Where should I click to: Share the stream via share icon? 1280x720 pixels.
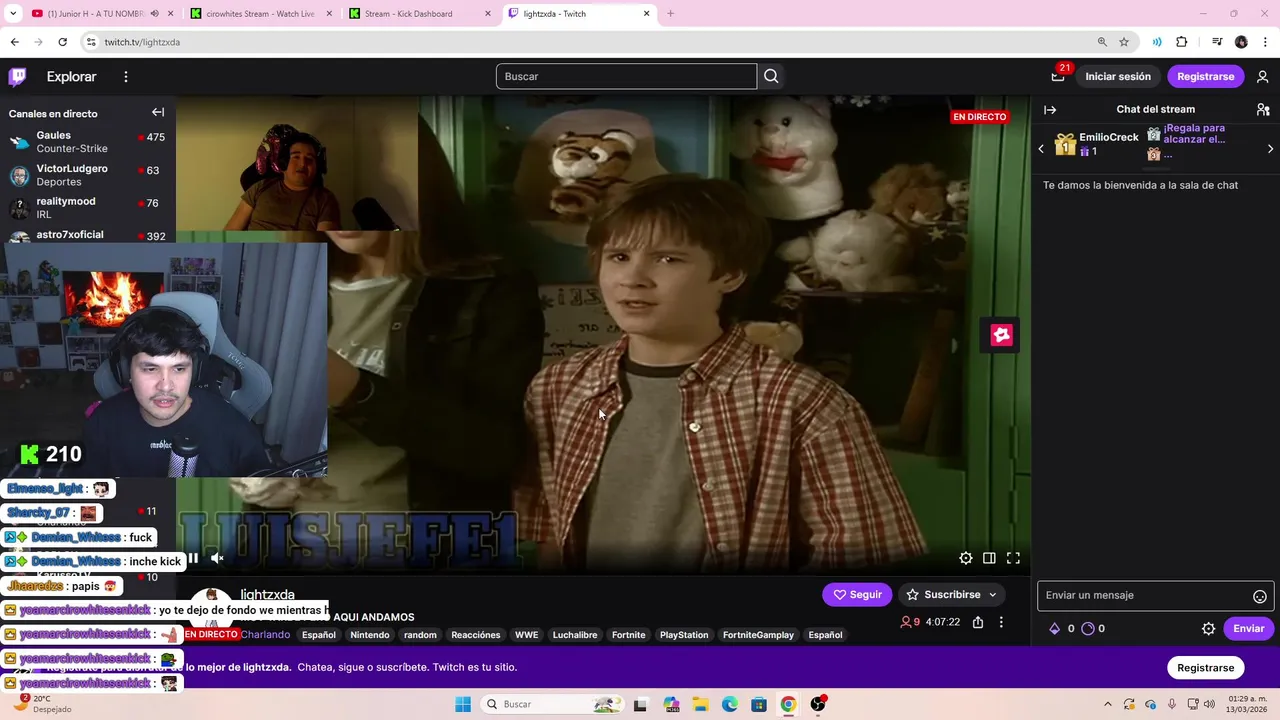[978, 622]
